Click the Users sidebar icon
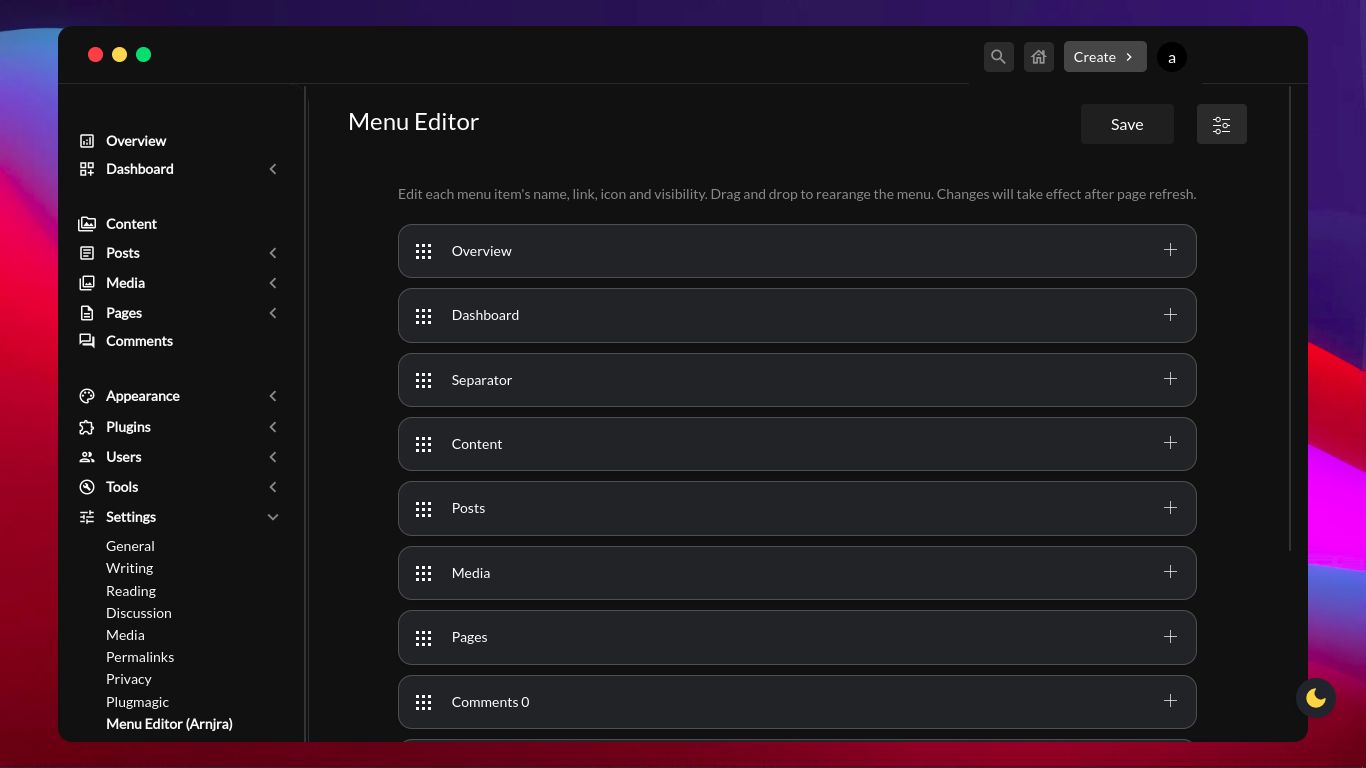 (87, 457)
